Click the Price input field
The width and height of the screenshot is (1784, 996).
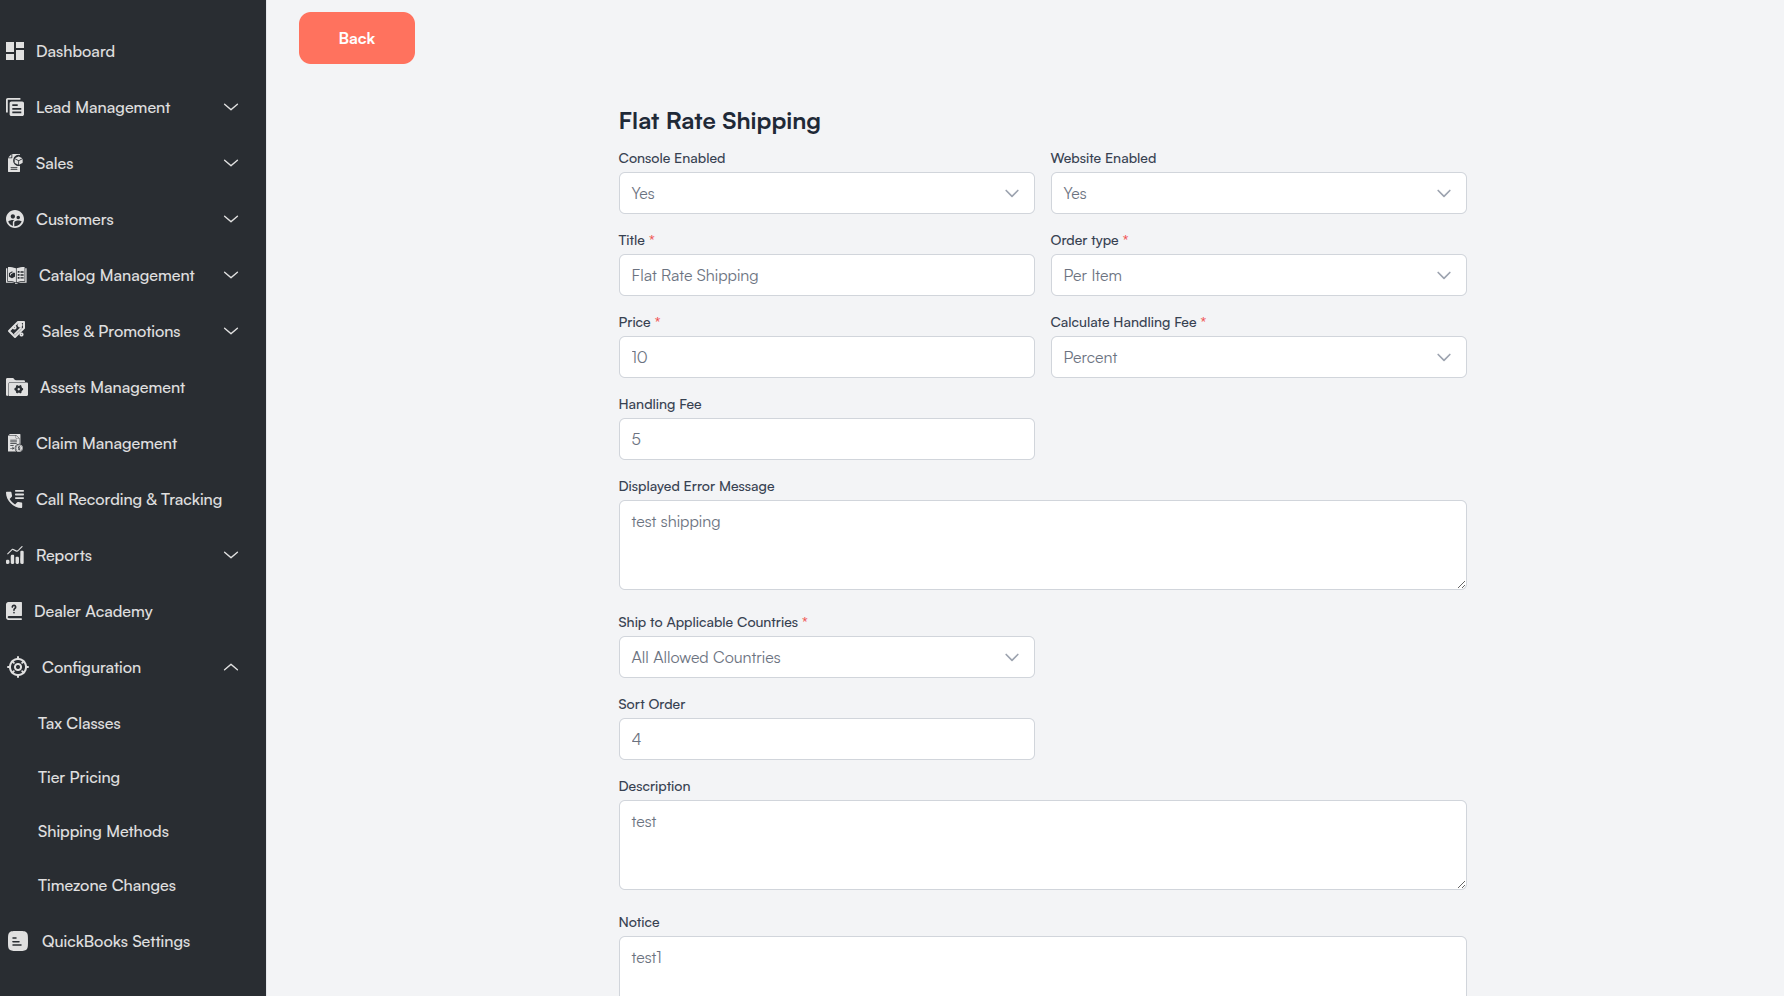(826, 357)
